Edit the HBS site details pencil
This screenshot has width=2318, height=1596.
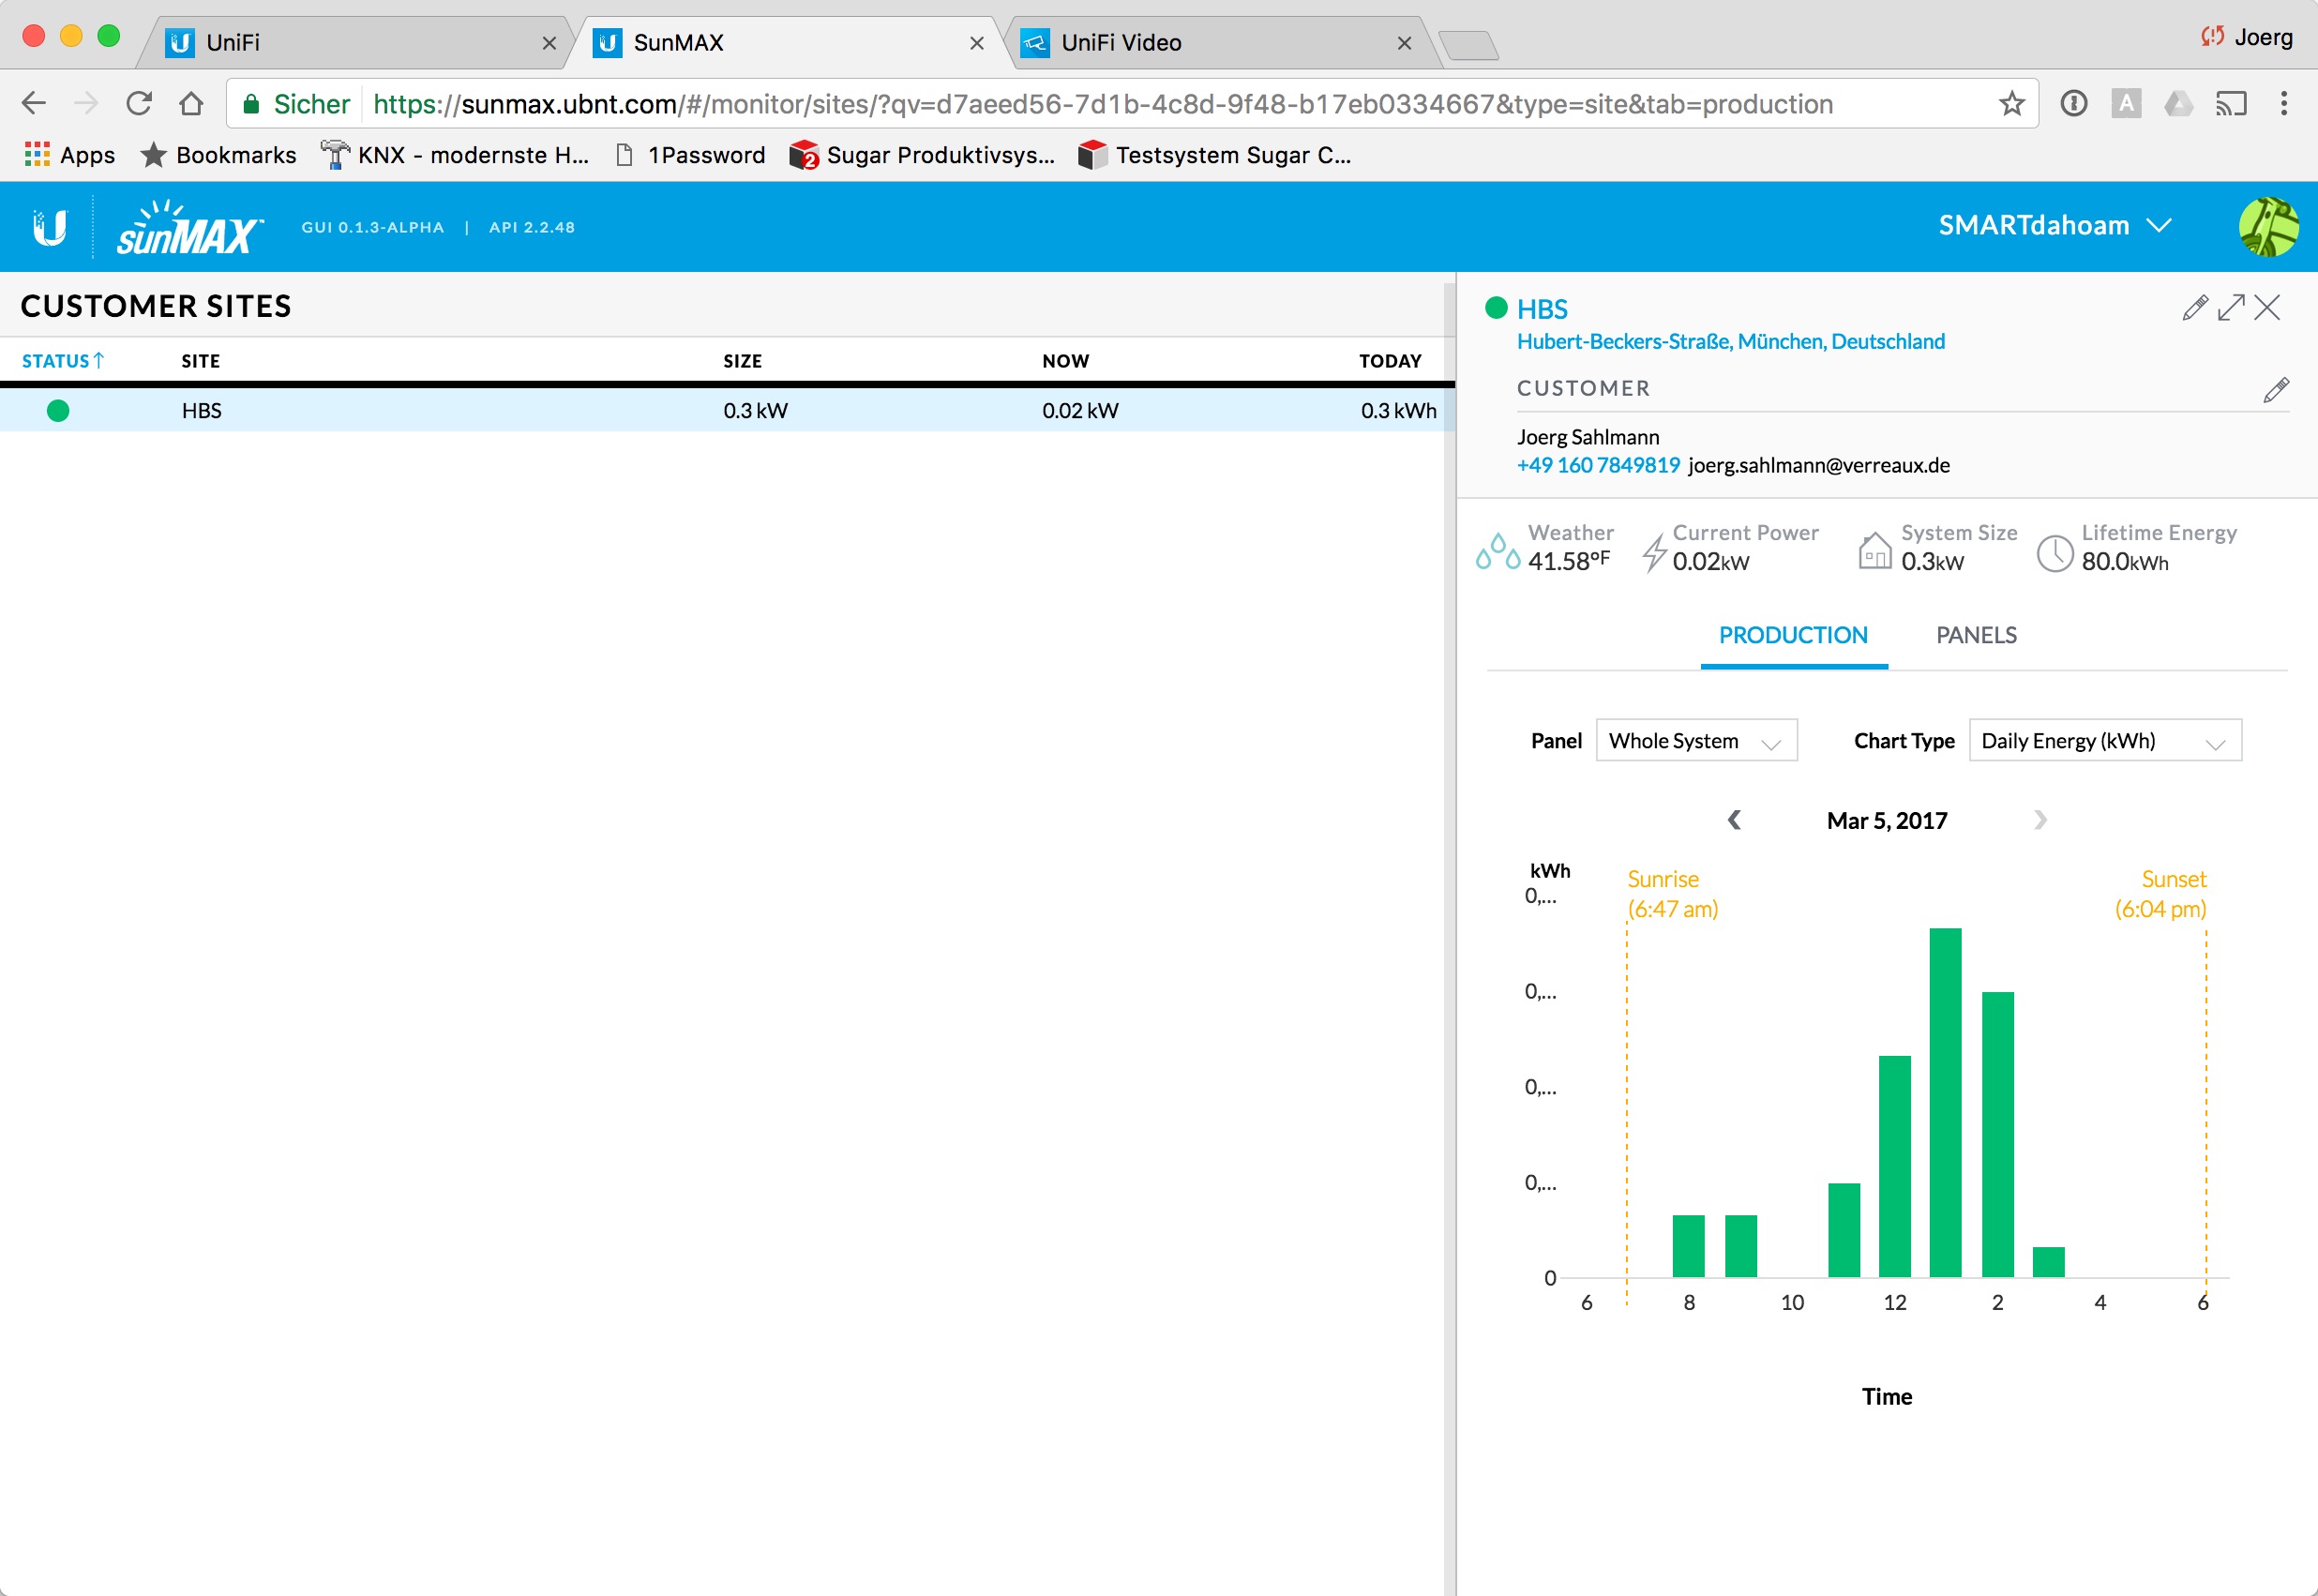tap(2195, 308)
